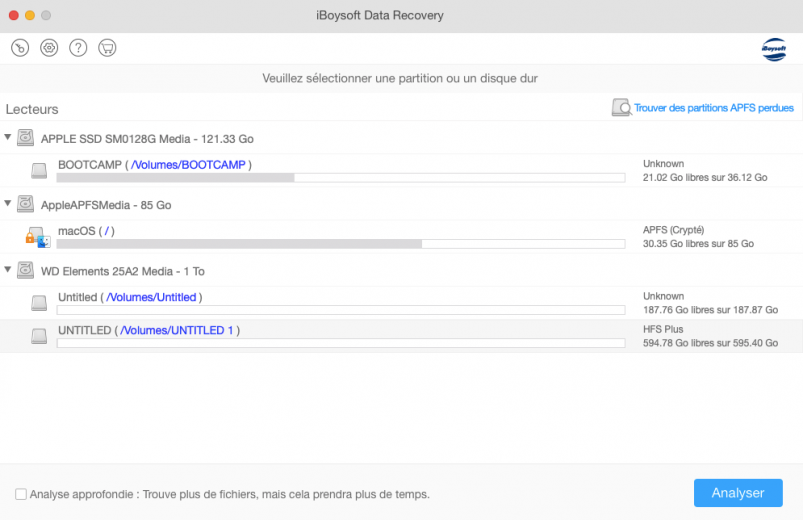This screenshot has height=520, width=803.
Task: Click Unknown label in the Untitled row
Action: click(663, 296)
